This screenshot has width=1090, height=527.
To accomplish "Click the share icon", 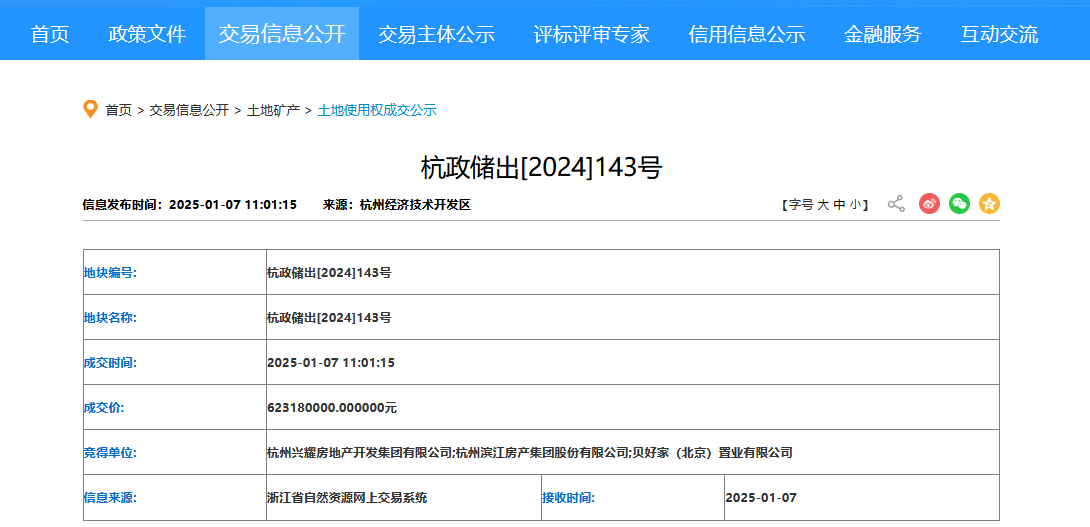I will (896, 204).
